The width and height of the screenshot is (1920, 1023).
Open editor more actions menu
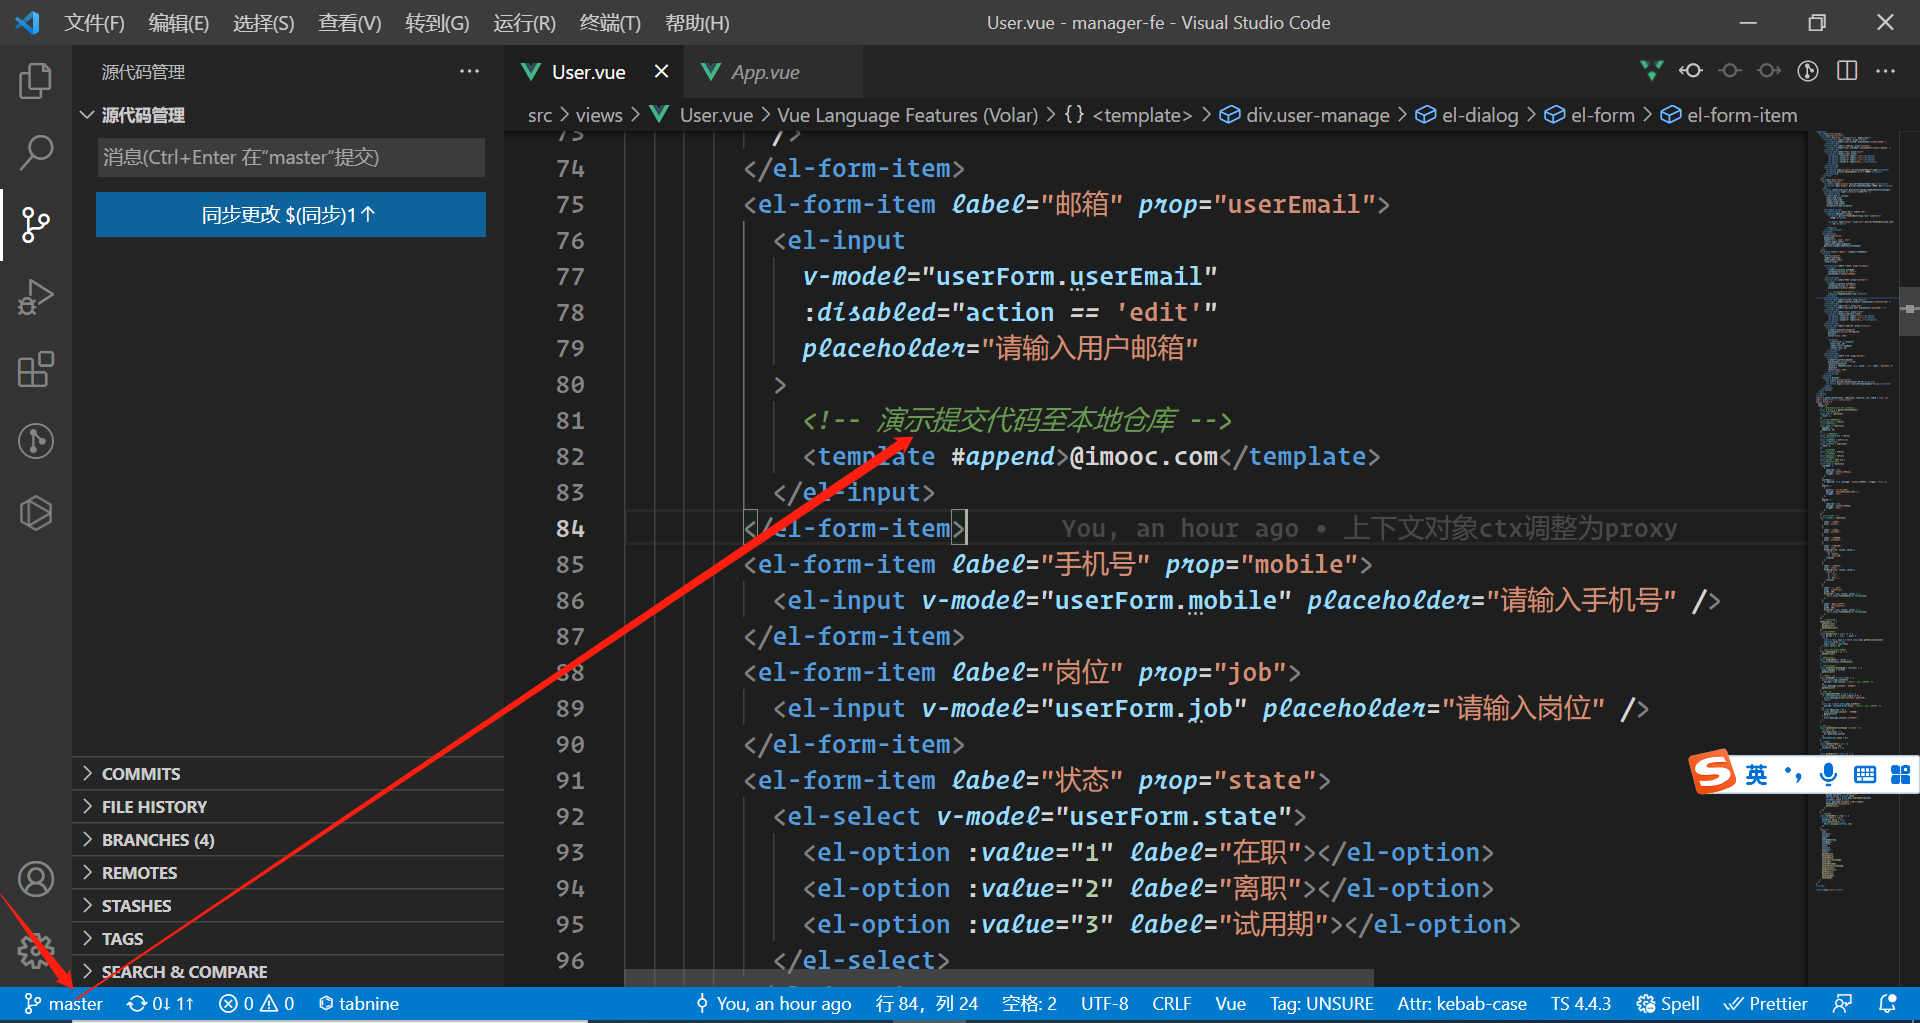pyautogui.click(x=1886, y=71)
